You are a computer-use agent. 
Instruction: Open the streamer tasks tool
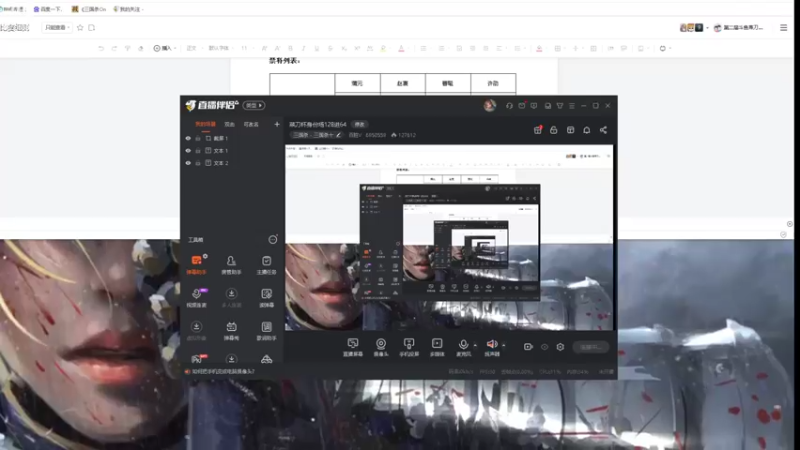tap(266, 265)
